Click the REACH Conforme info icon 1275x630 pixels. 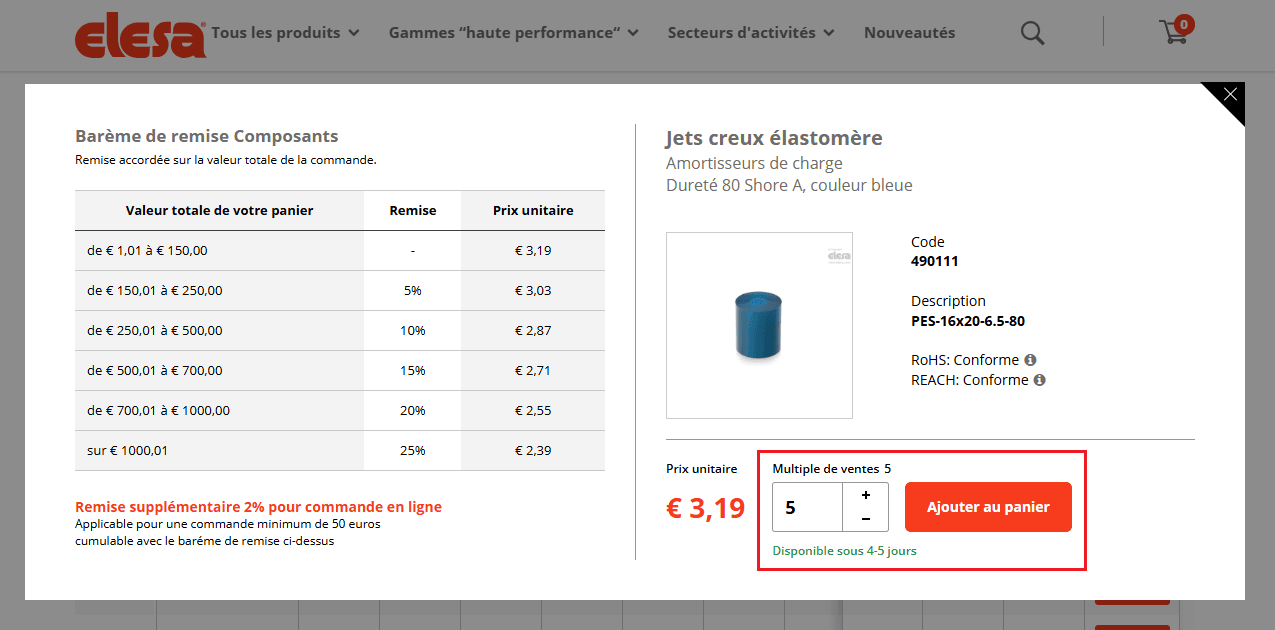pyautogui.click(x=1039, y=380)
